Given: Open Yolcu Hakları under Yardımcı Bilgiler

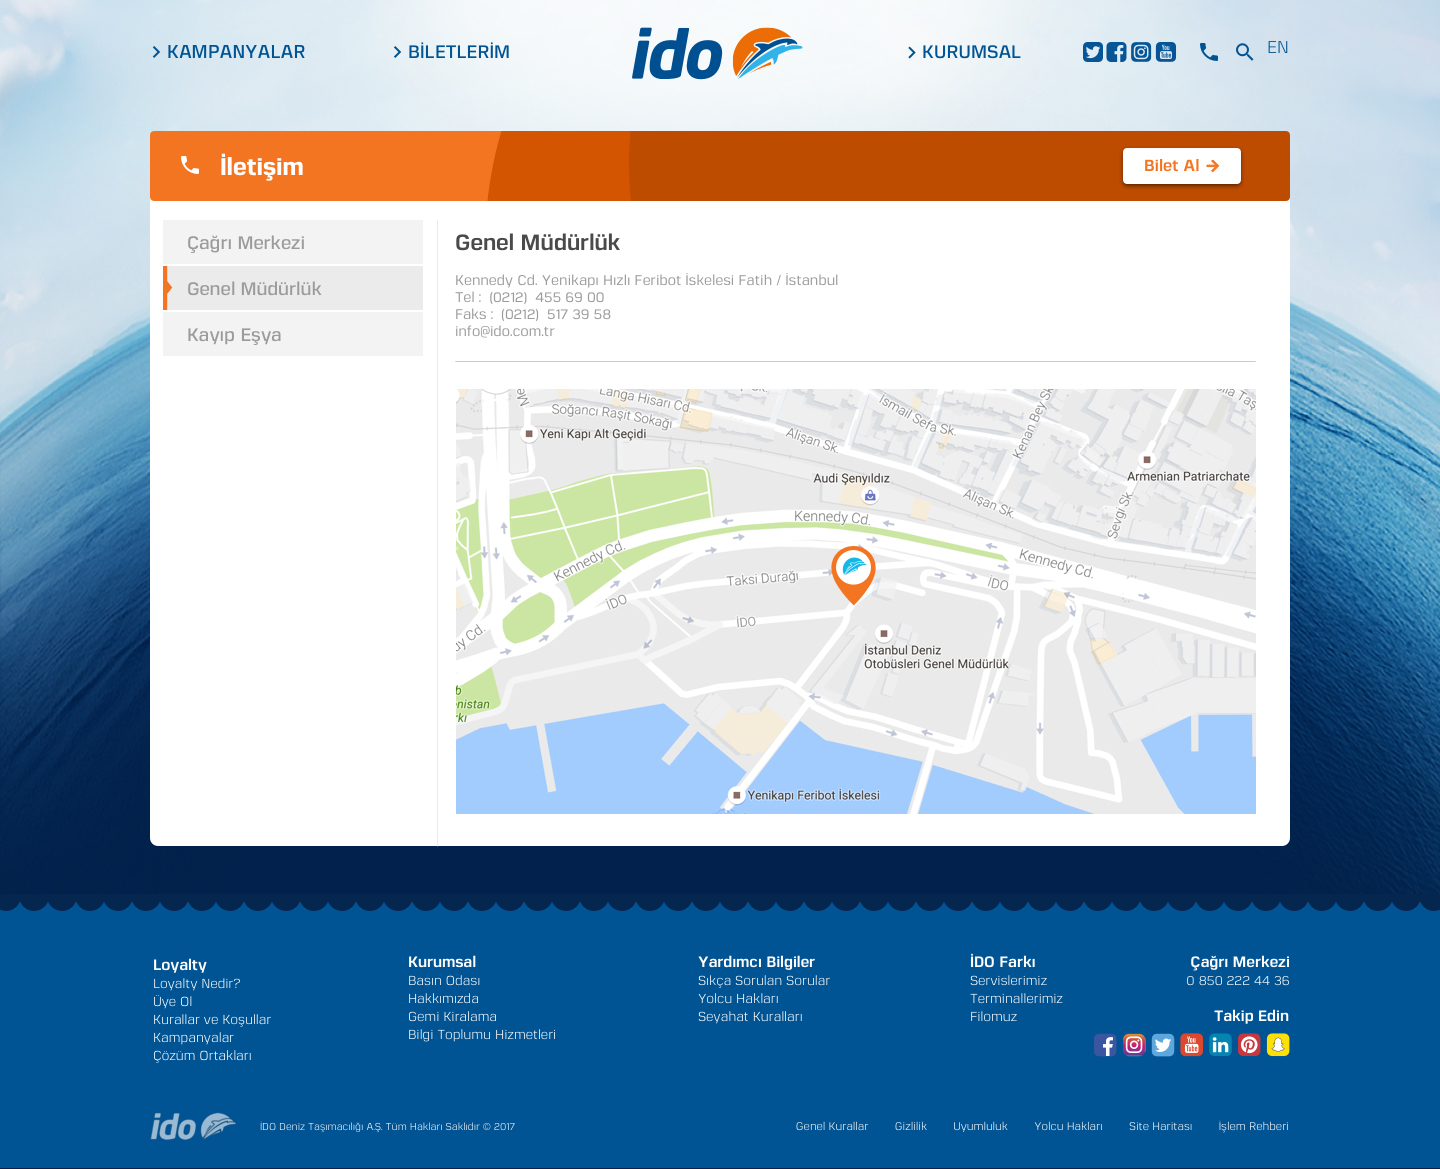Looking at the screenshot, I should (x=738, y=999).
